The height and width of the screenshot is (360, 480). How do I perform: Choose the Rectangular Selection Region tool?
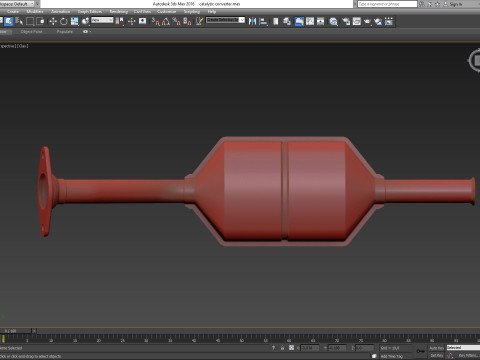(30, 22)
